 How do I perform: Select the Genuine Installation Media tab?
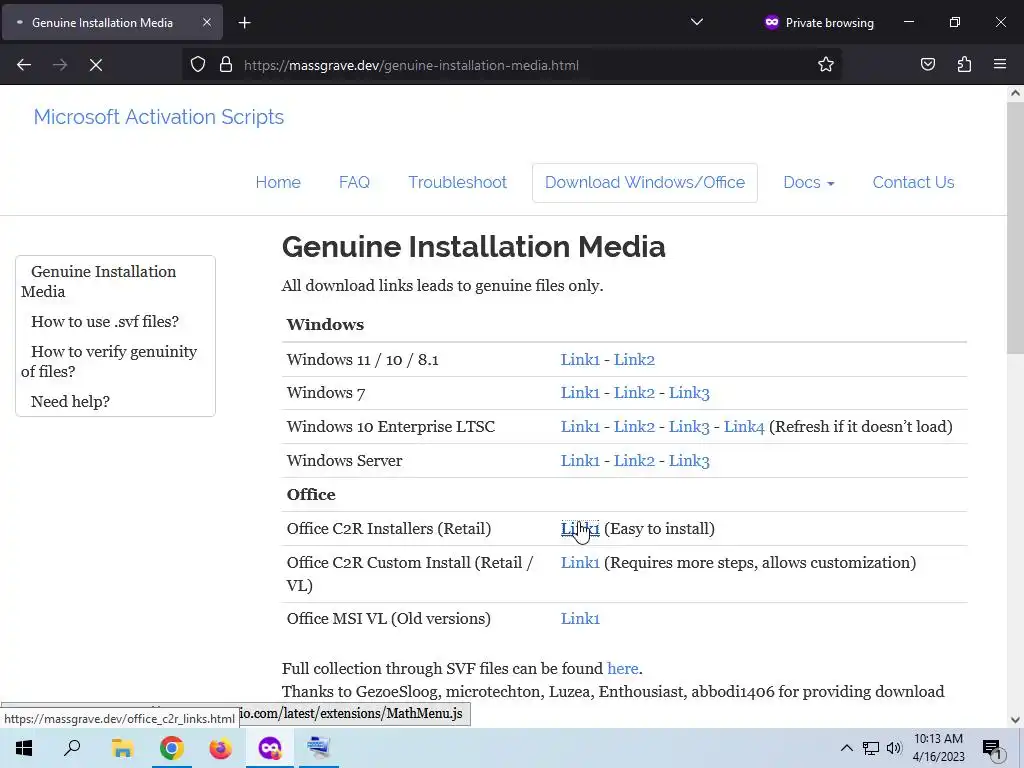click(x=112, y=23)
